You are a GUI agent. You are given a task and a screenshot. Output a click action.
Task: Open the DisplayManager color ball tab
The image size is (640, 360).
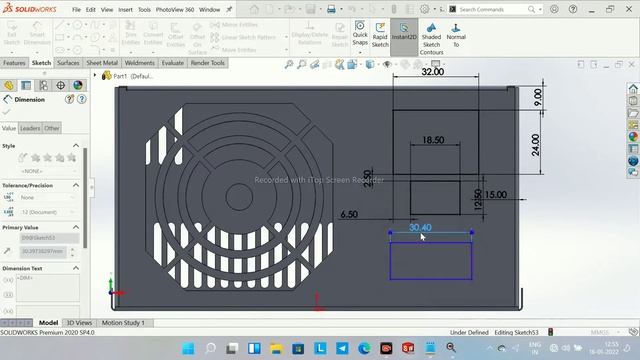coord(78,85)
